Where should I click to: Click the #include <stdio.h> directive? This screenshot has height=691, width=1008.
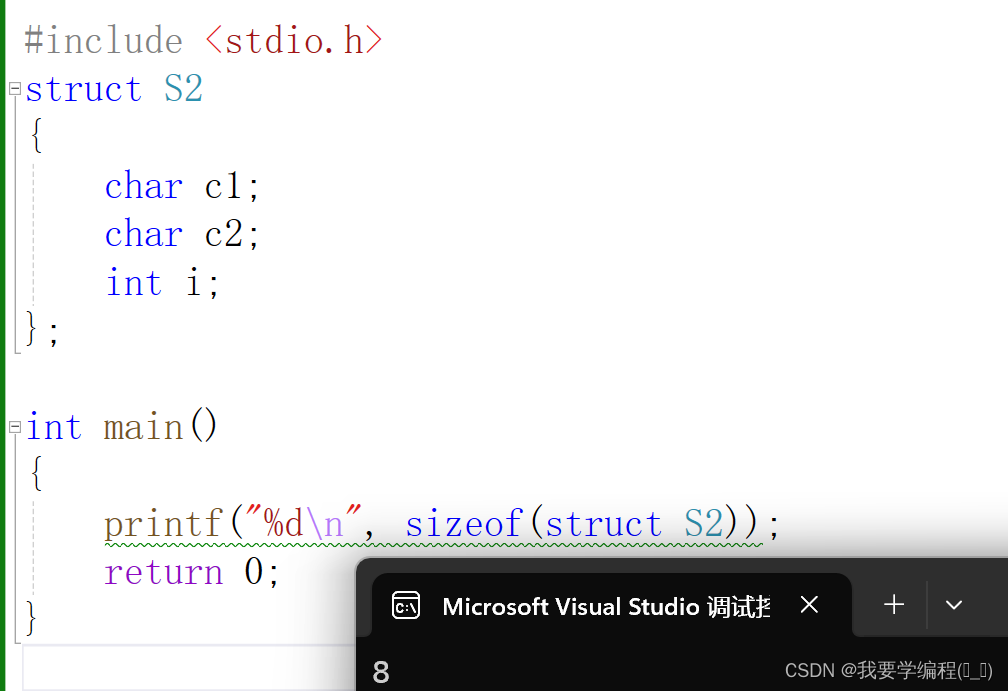[200, 40]
